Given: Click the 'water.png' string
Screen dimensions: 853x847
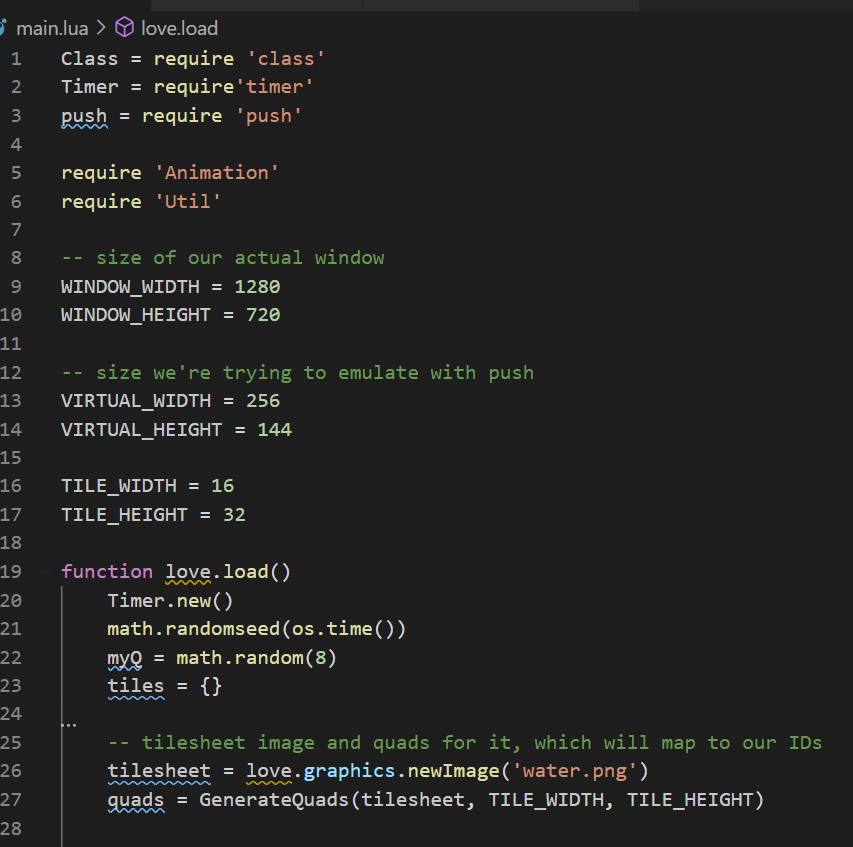Looking at the screenshot, I should point(574,771).
